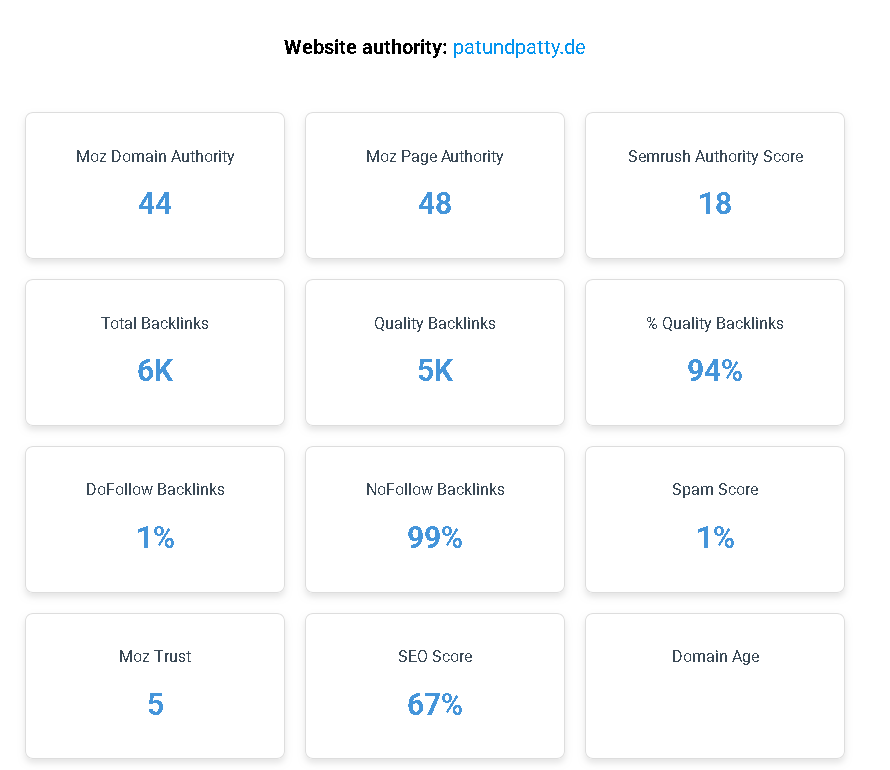The width and height of the screenshot is (890, 770).
Task: Click the DoFollow Backlinks card
Action: click(155, 519)
